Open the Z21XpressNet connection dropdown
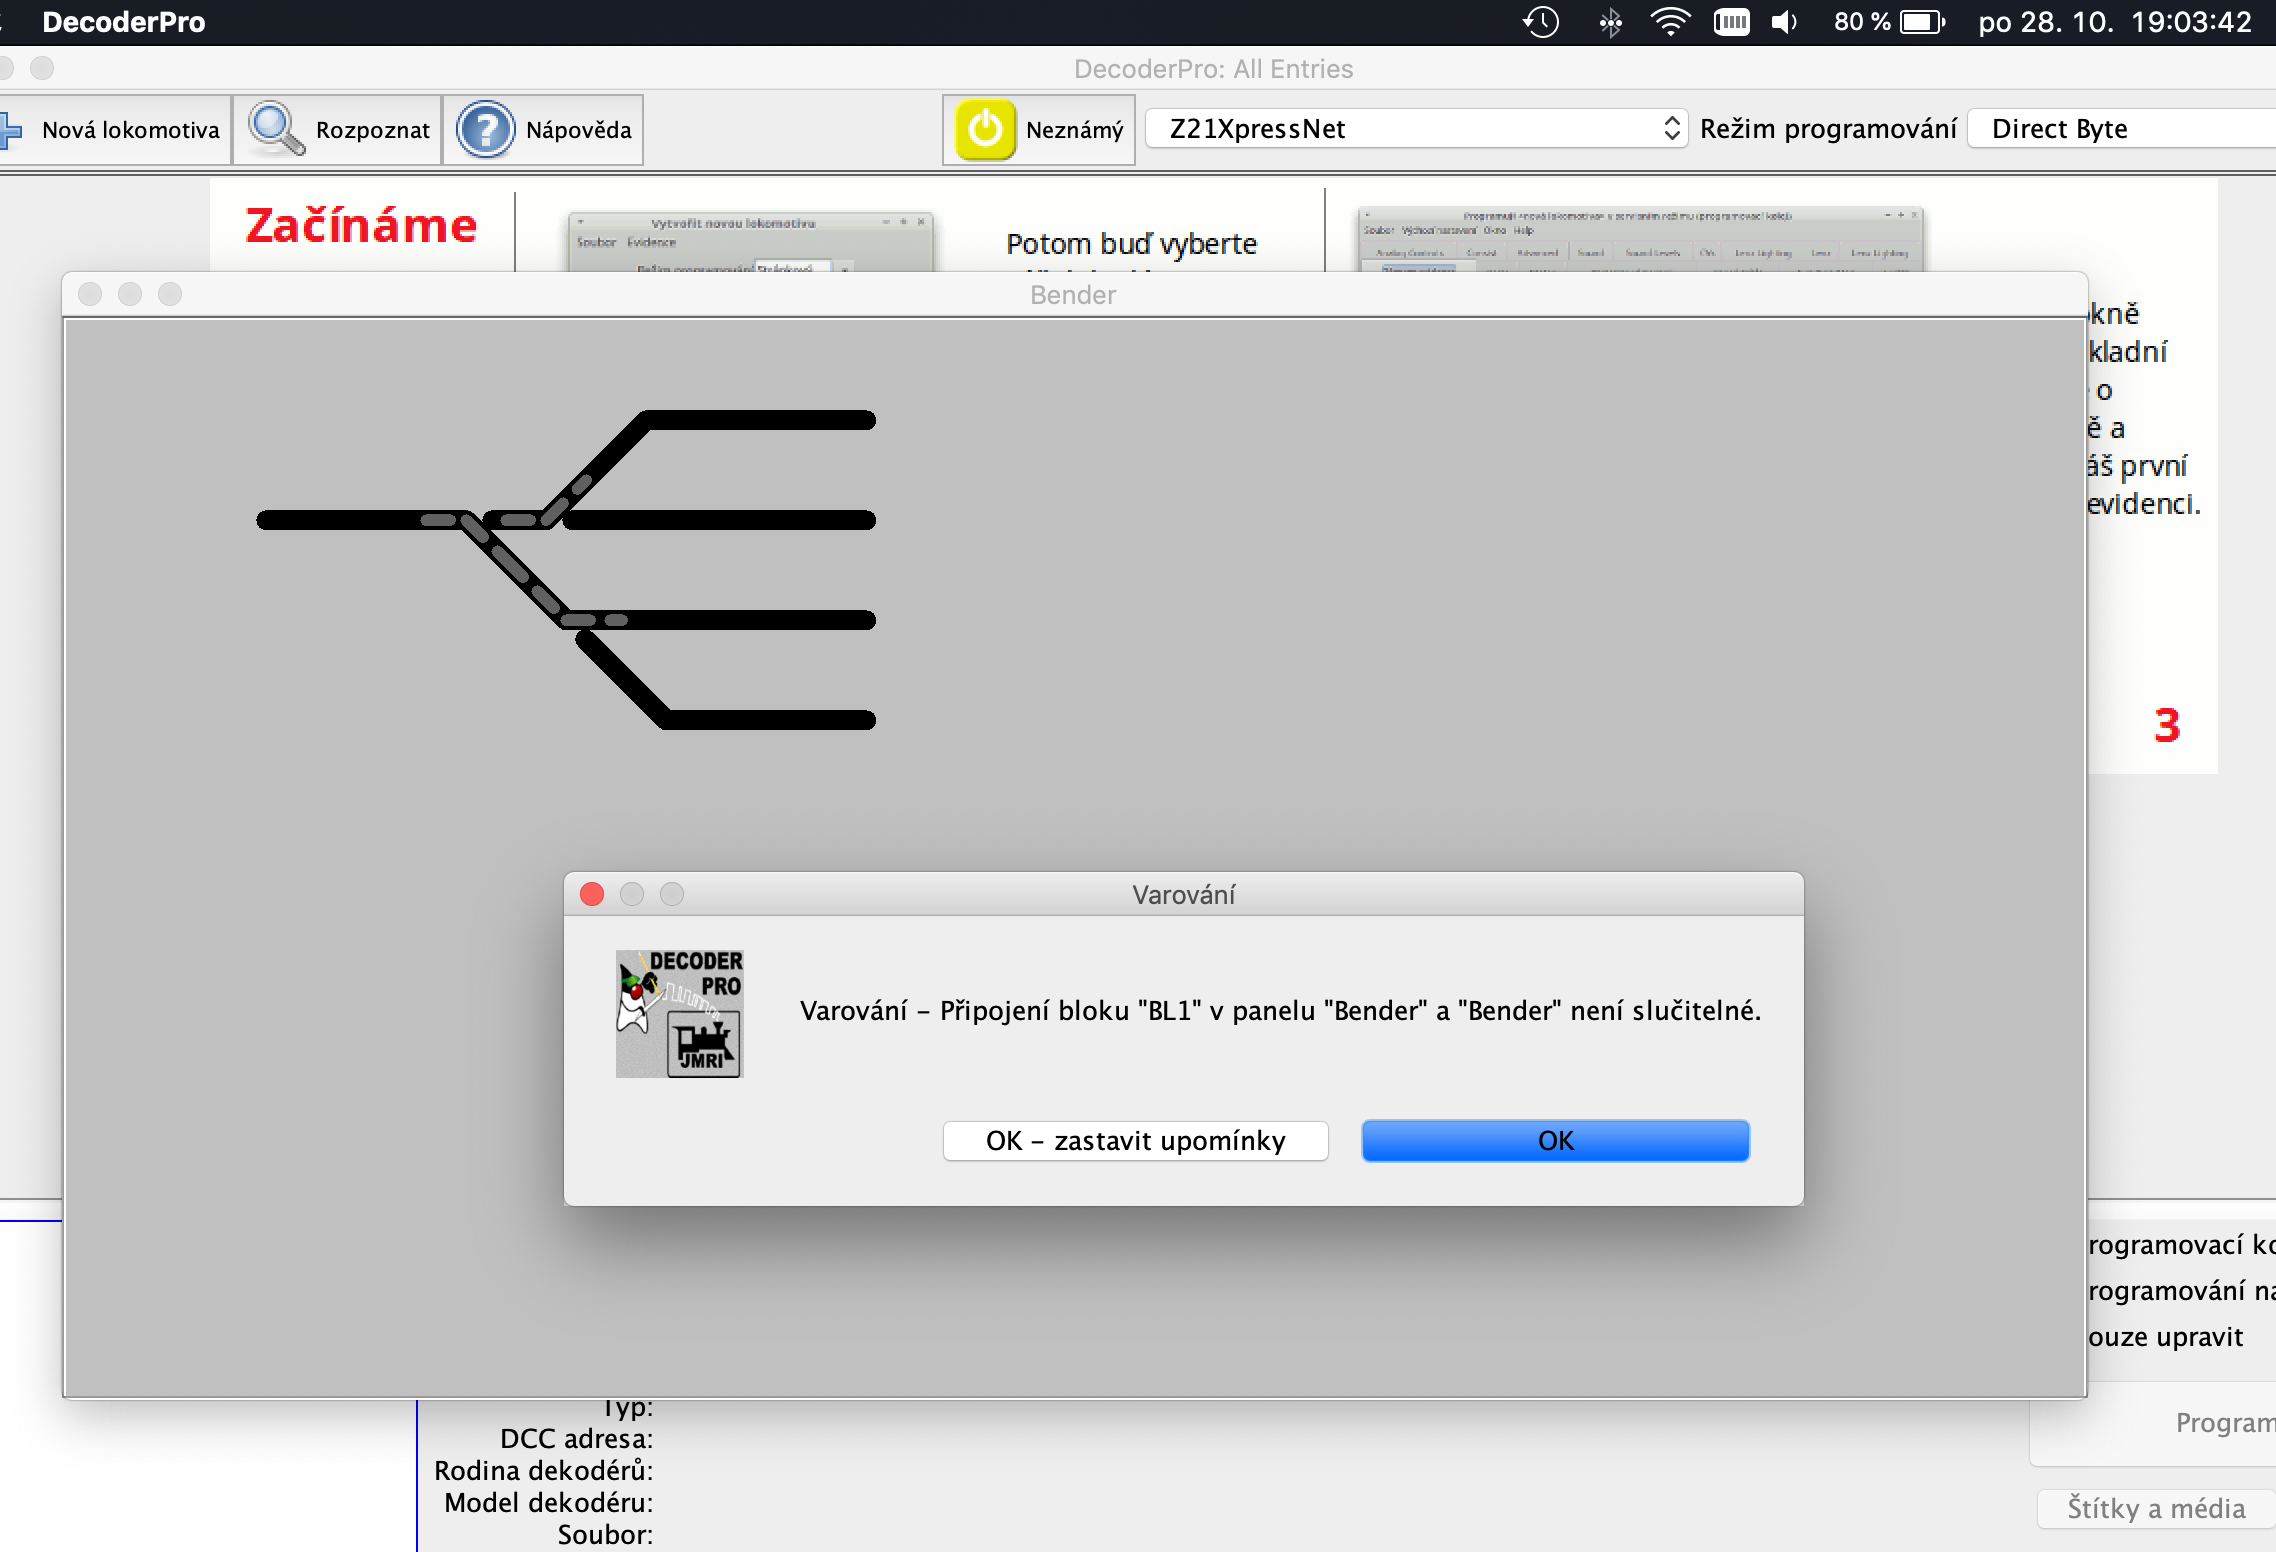 tap(1415, 129)
